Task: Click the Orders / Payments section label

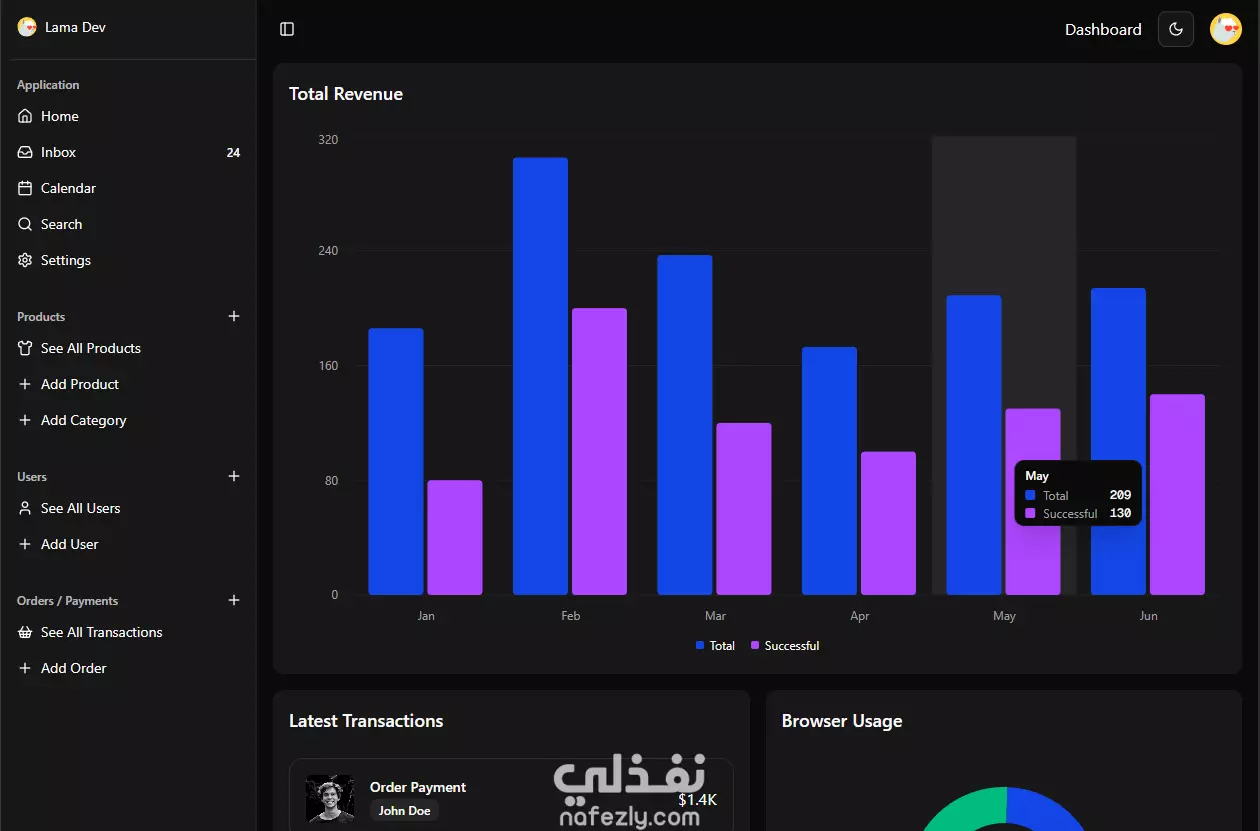Action: point(67,601)
